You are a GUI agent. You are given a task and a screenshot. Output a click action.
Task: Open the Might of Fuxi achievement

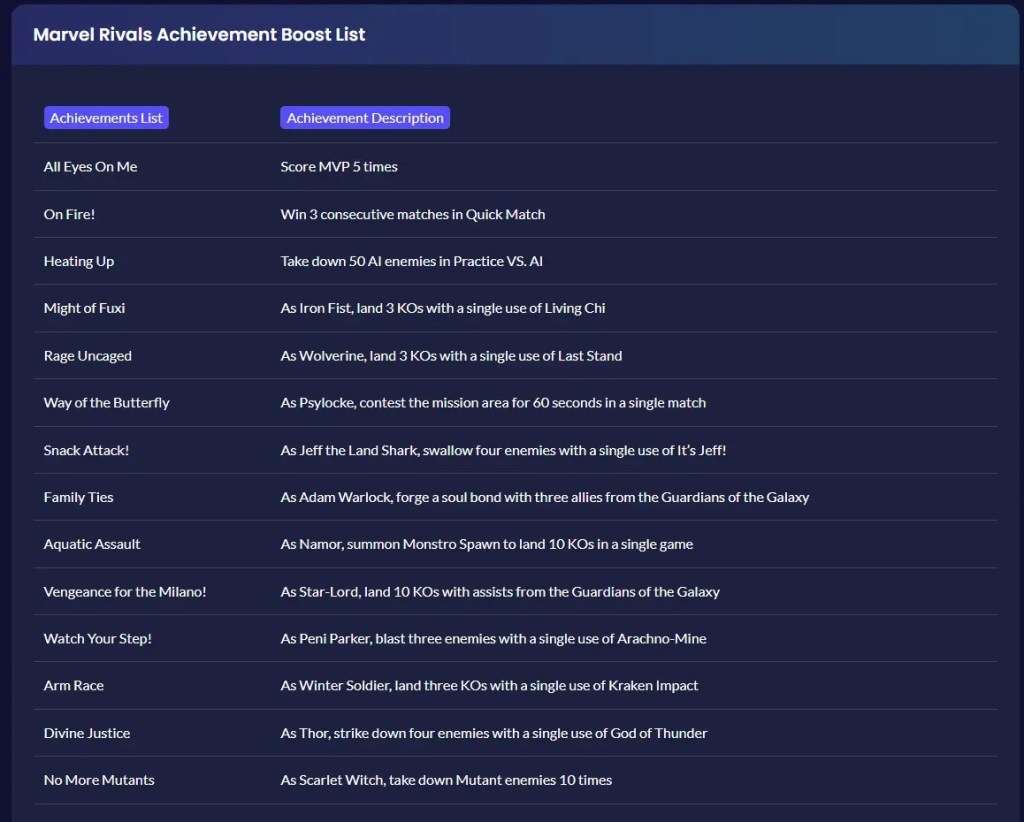(x=84, y=308)
